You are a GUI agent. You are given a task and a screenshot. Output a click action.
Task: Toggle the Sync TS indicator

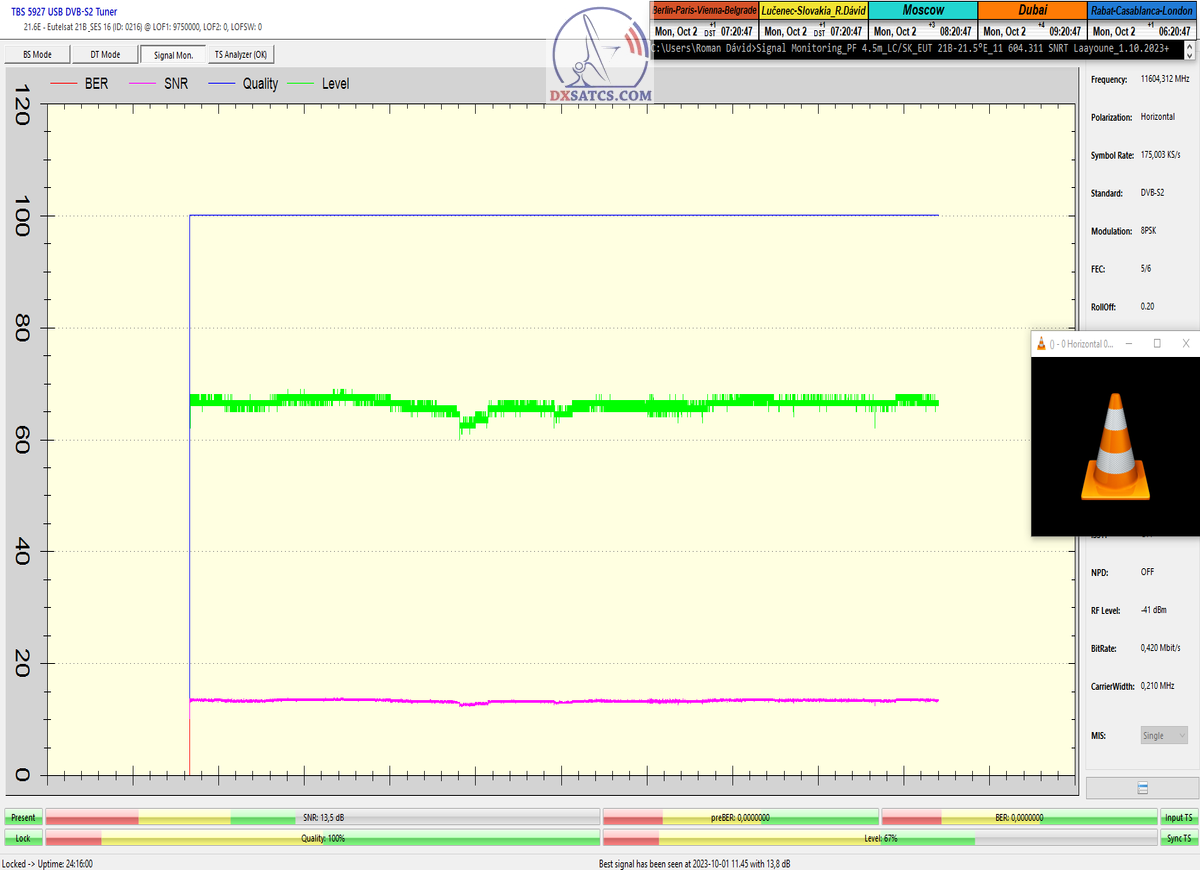pyautogui.click(x=1178, y=838)
